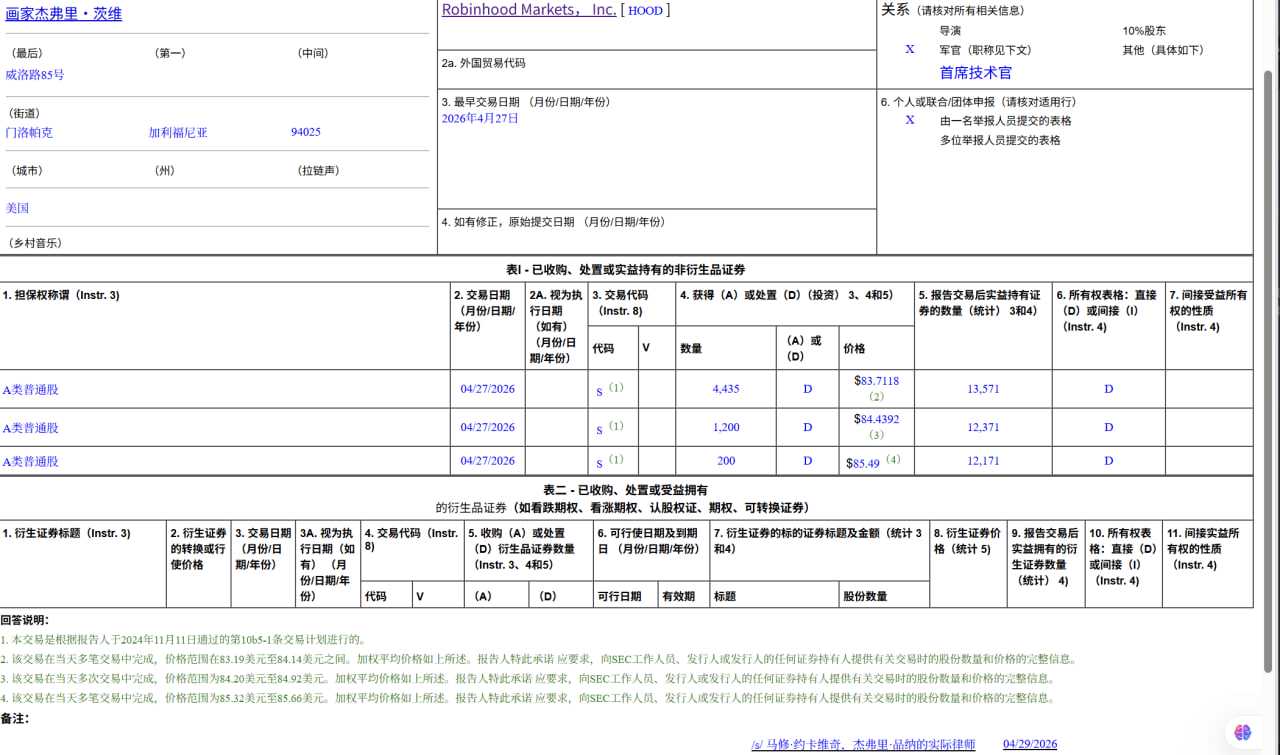Click the country value 美国
The image size is (1280, 755).
pos(17,208)
